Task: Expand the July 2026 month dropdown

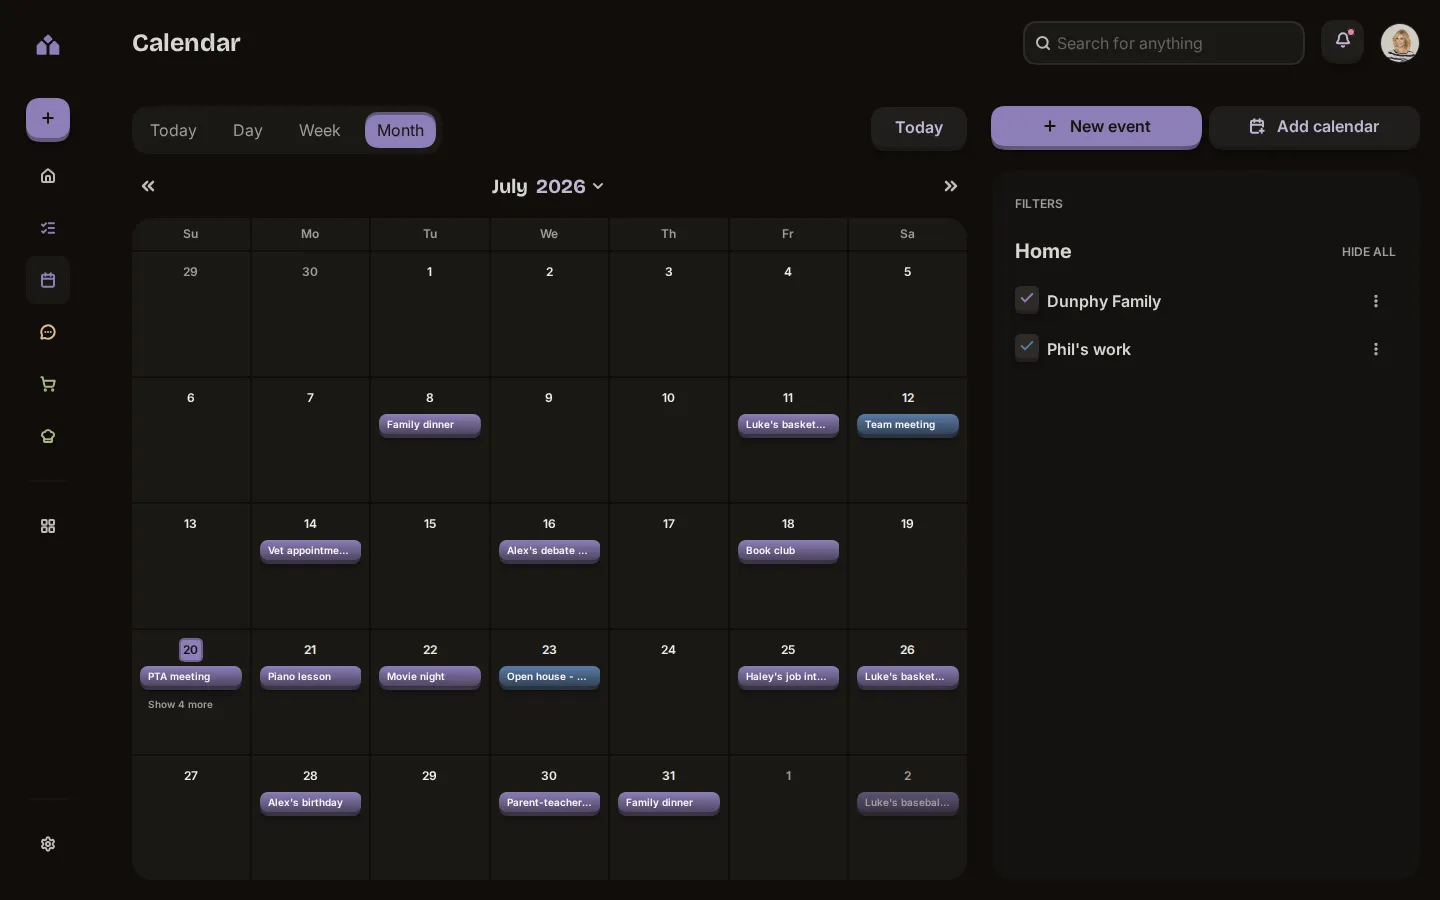Action: pyautogui.click(x=548, y=186)
